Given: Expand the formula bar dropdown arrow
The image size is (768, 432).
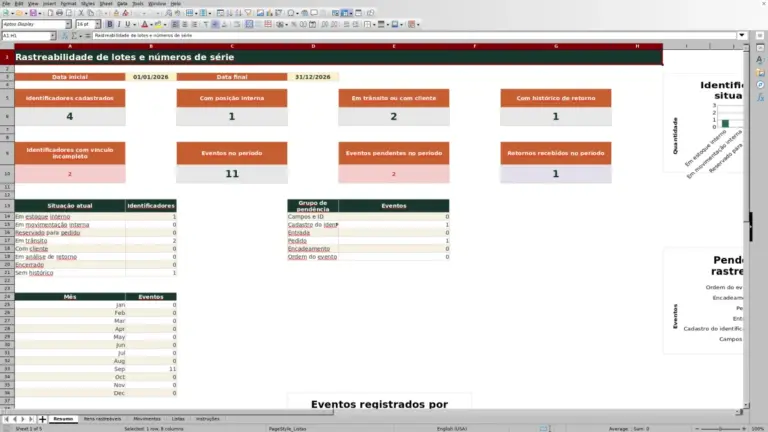Looking at the screenshot, I should 742,35.
